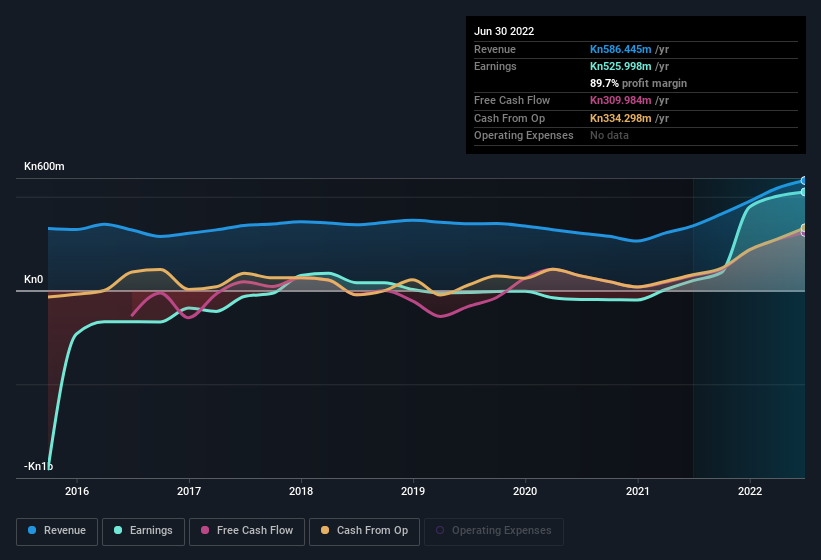821x560 pixels.
Task: Click the Kn334.298m cash from op value
Action: coord(620,118)
